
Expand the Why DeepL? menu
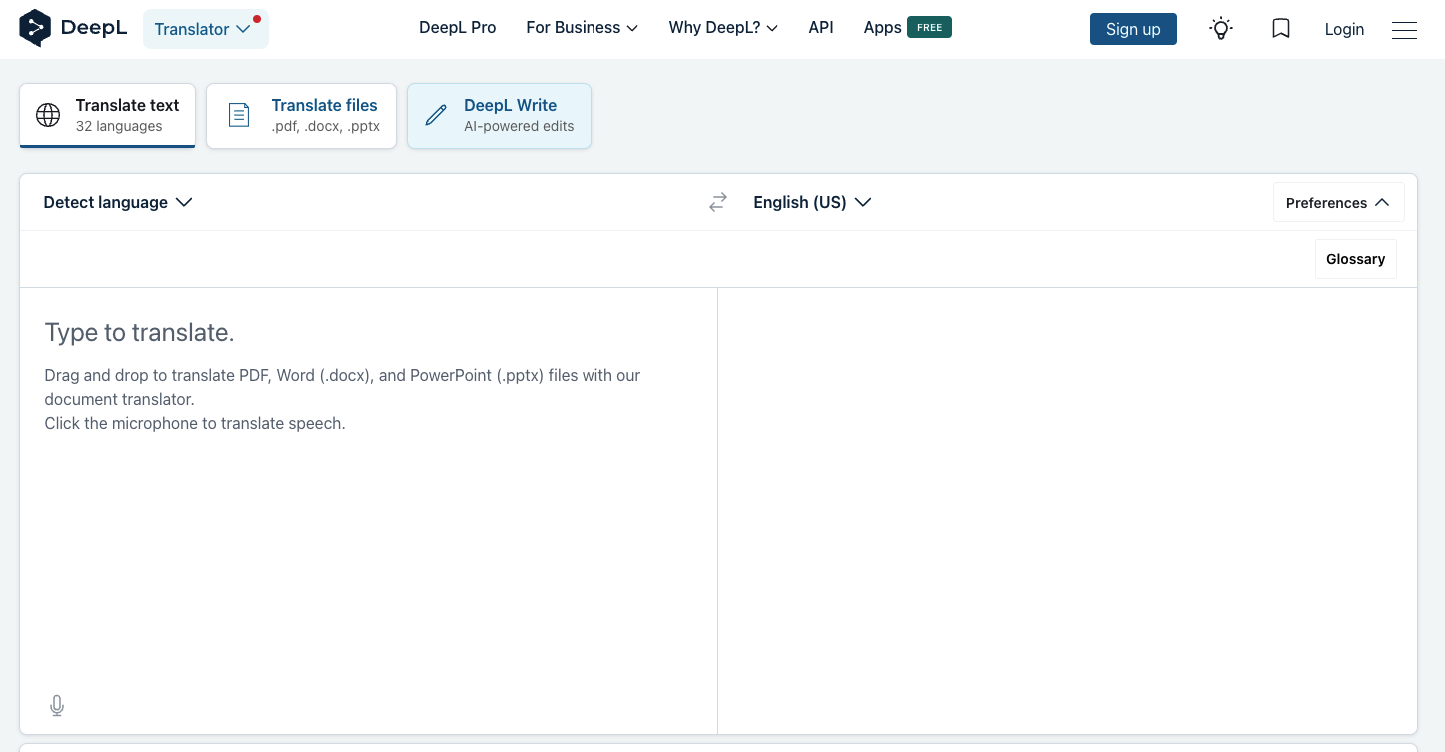(723, 28)
